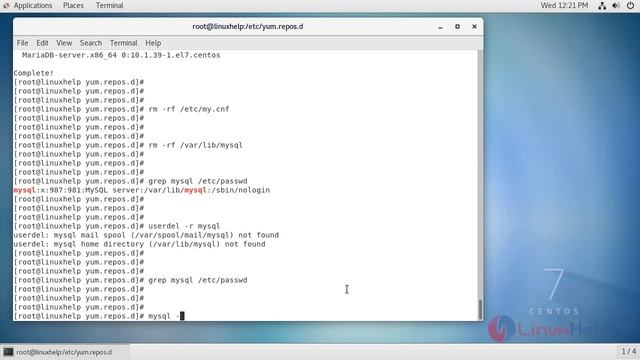Image resolution: width=640 pixels, height=360 pixels.
Task: Click the terminal vertical scrollbar thumb
Action: pyautogui.click(x=480, y=309)
